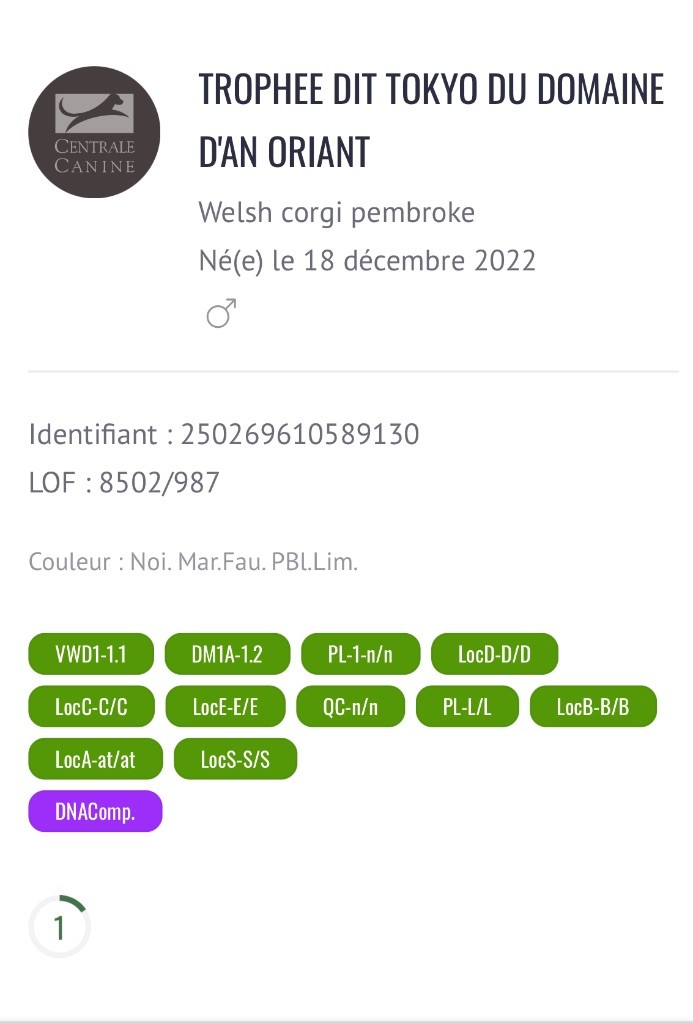The image size is (693, 1024).
Task: Select the LocA-at/at green badge
Action: point(95,759)
